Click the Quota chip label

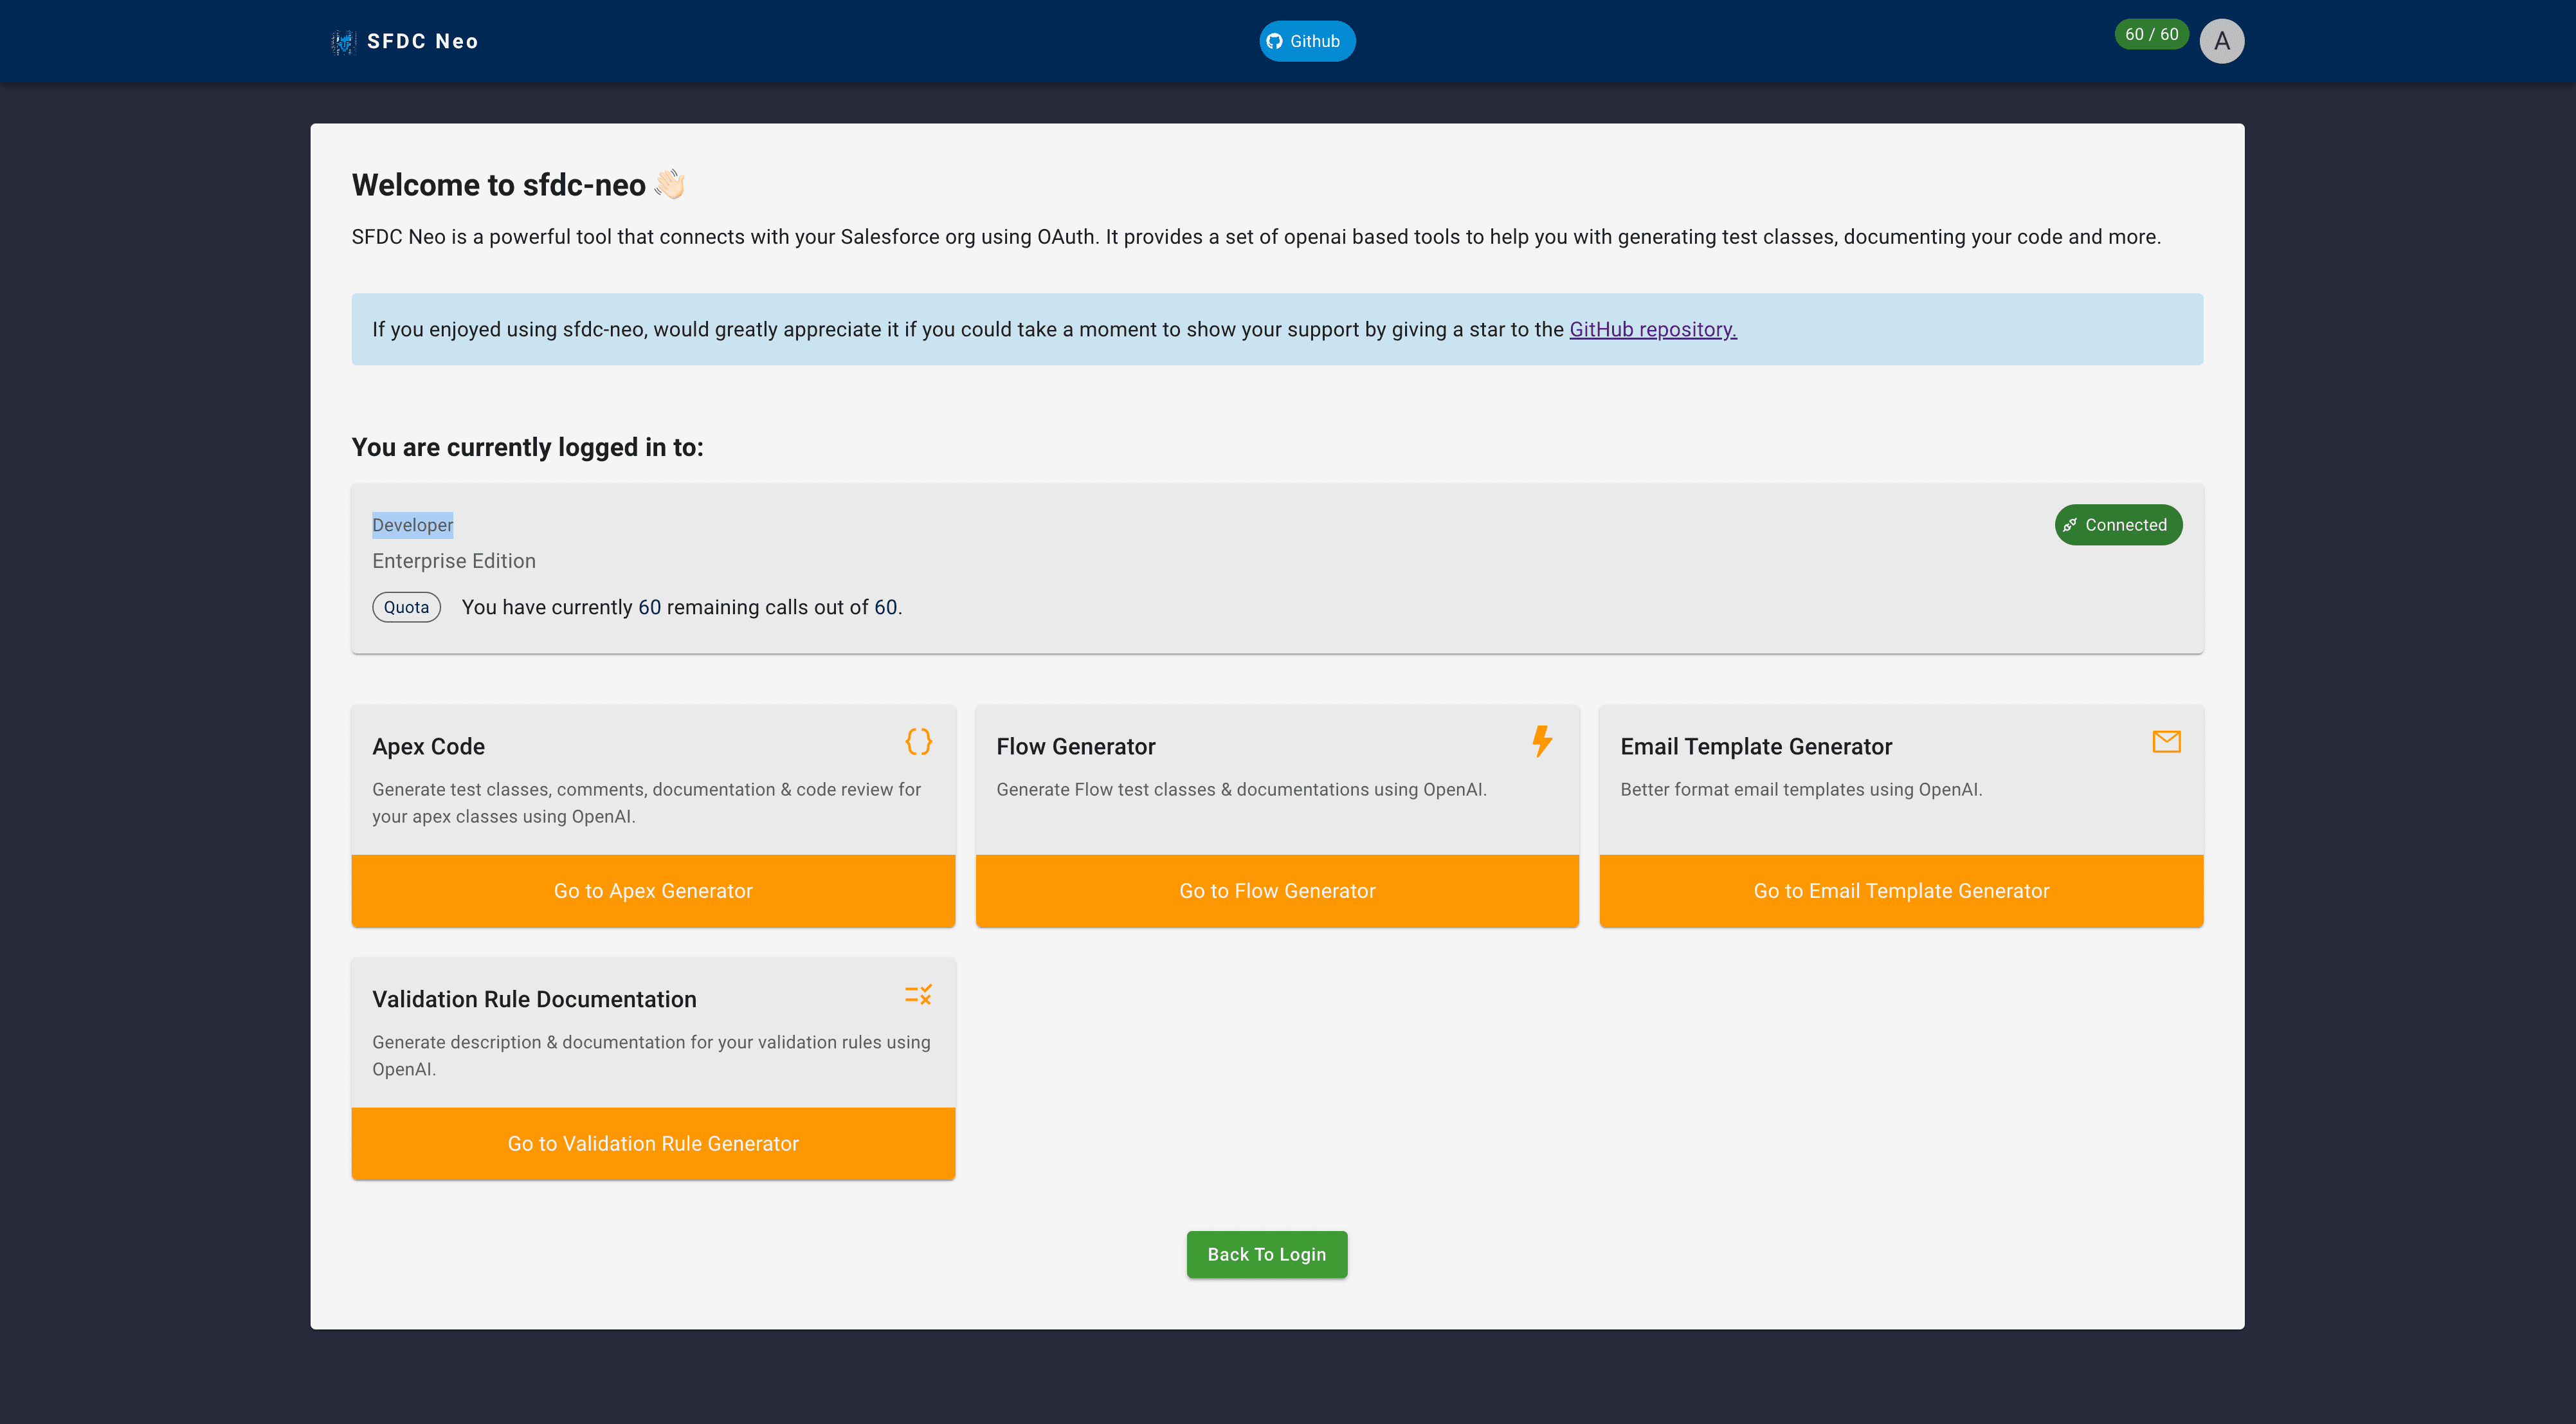(406, 607)
